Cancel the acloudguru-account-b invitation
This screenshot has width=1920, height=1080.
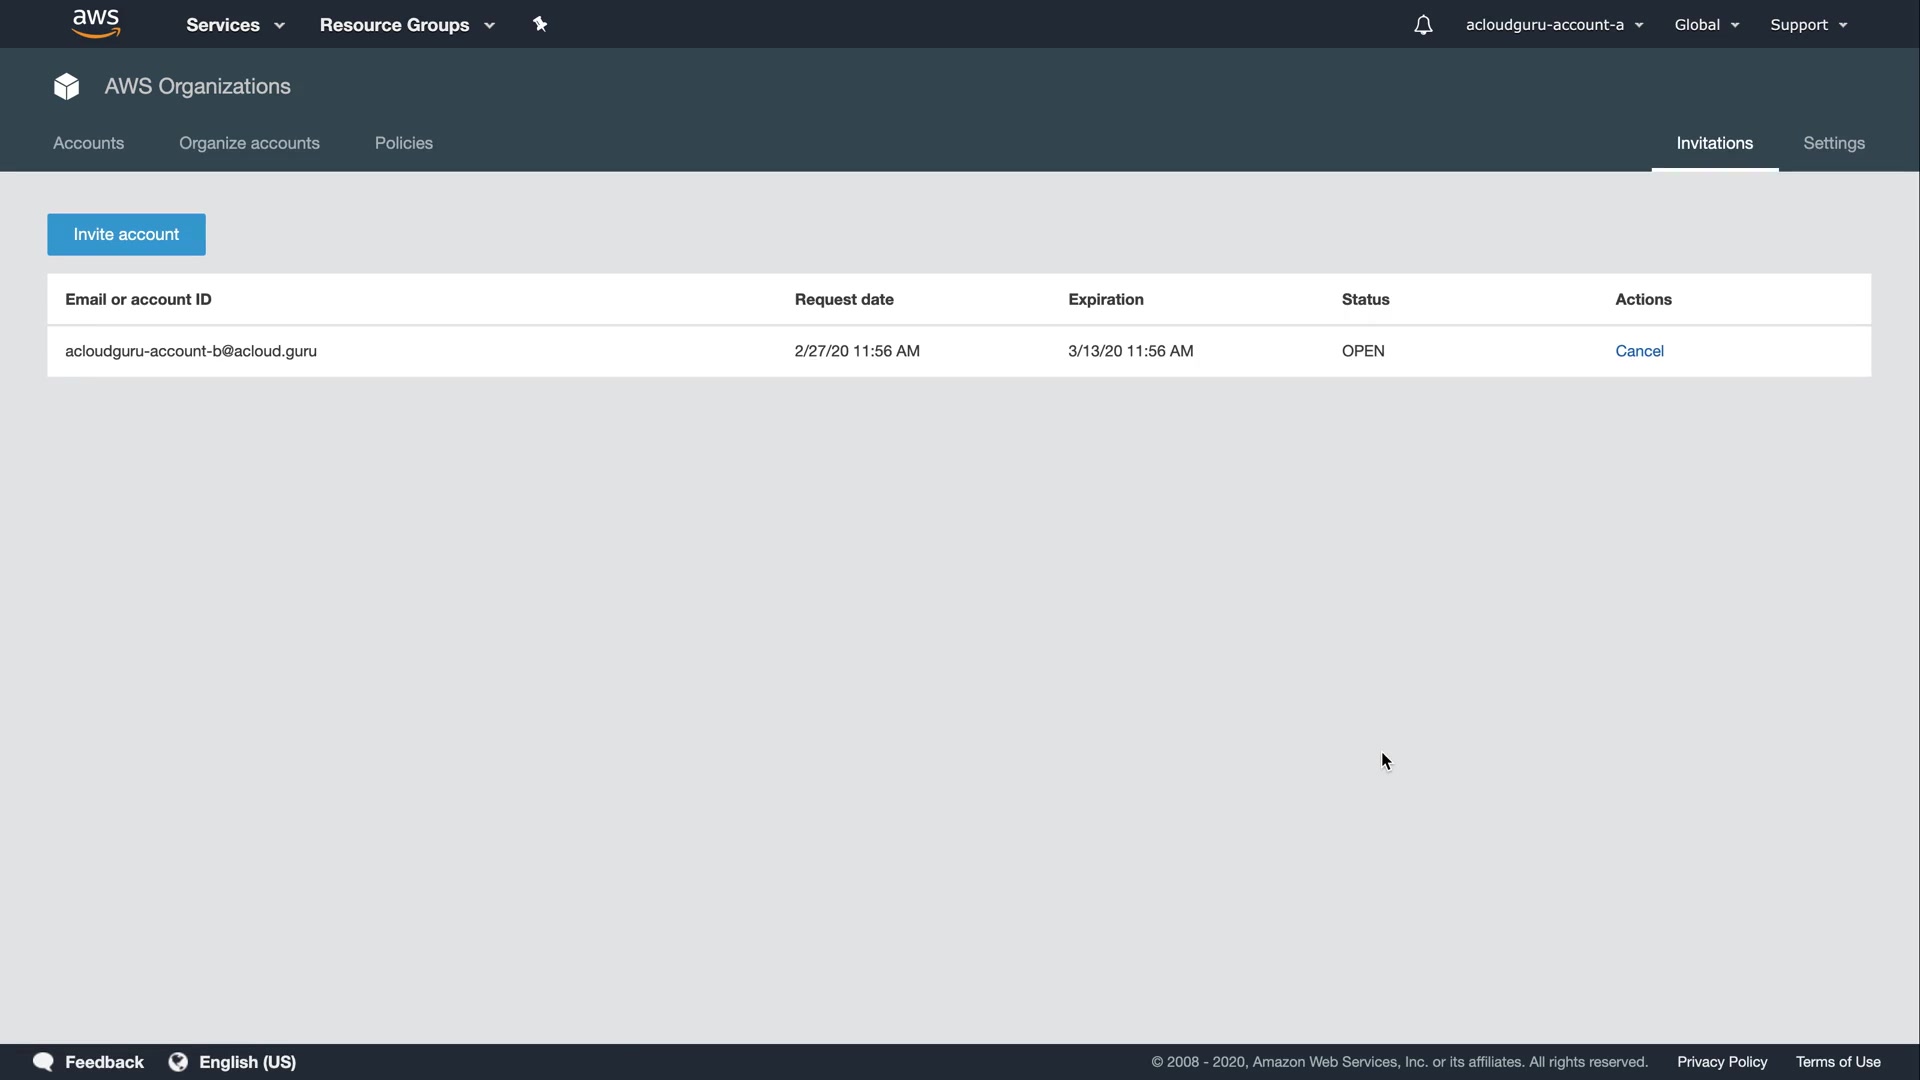coord(1639,351)
